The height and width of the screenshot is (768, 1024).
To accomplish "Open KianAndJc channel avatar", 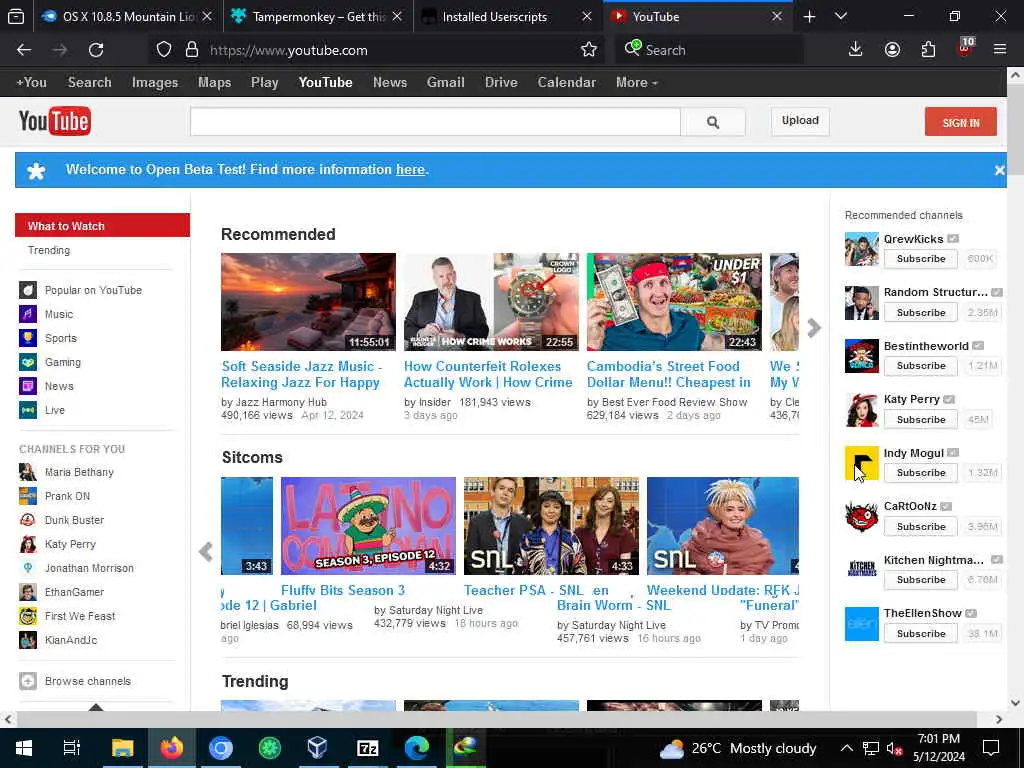I will point(27,640).
